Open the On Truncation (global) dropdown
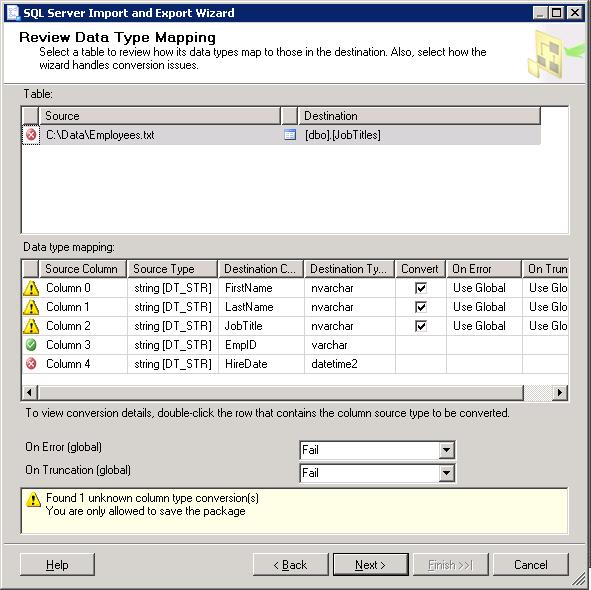 click(446, 473)
